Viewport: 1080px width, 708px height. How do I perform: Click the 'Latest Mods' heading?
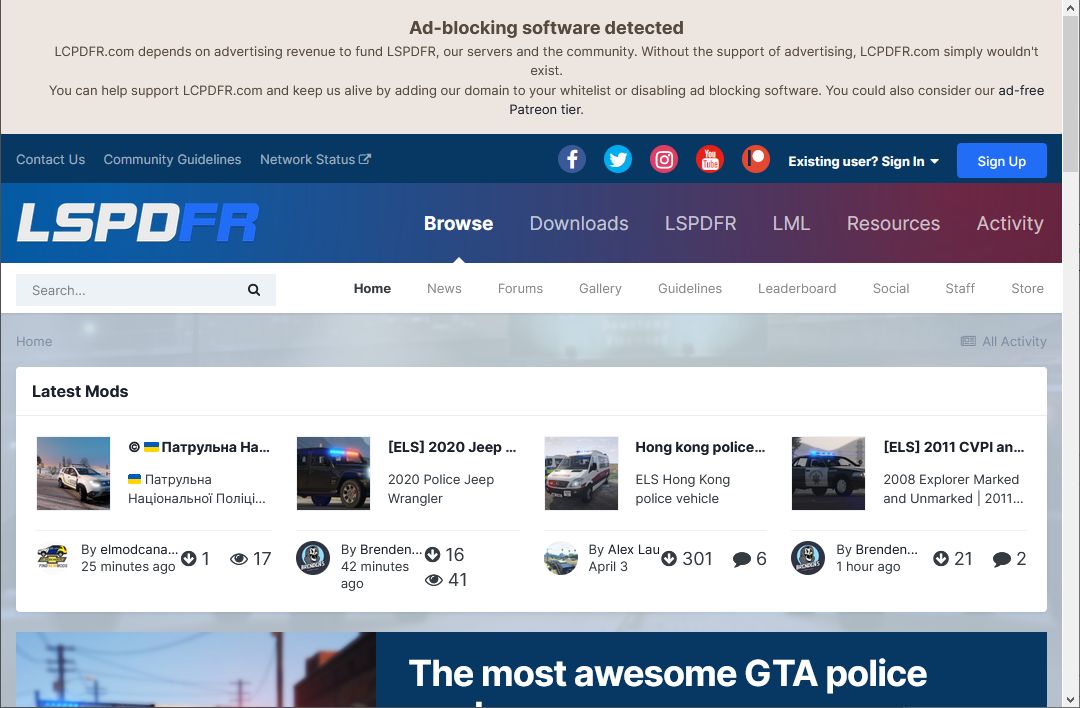(80, 391)
